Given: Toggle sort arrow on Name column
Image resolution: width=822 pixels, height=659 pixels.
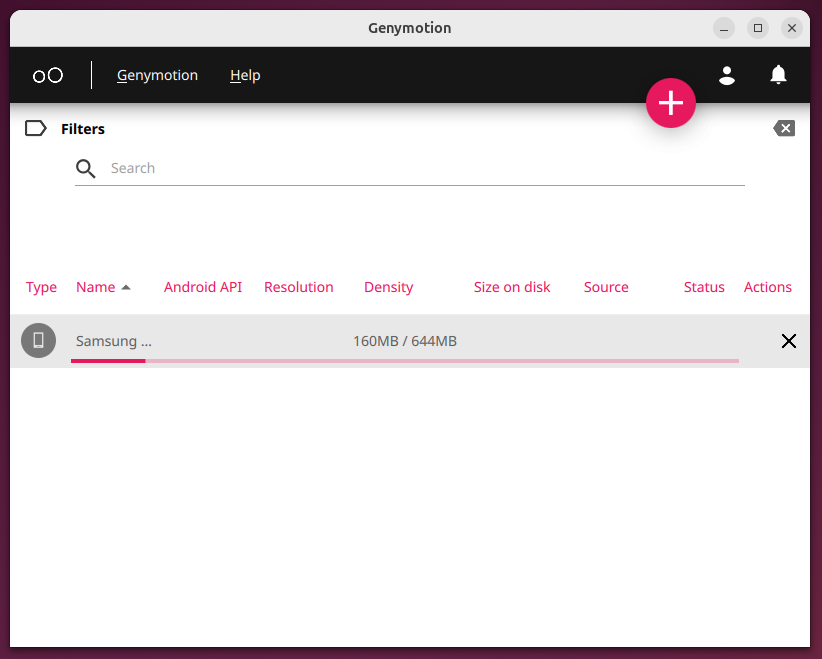Looking at the screenshot, I should (126, 288).
